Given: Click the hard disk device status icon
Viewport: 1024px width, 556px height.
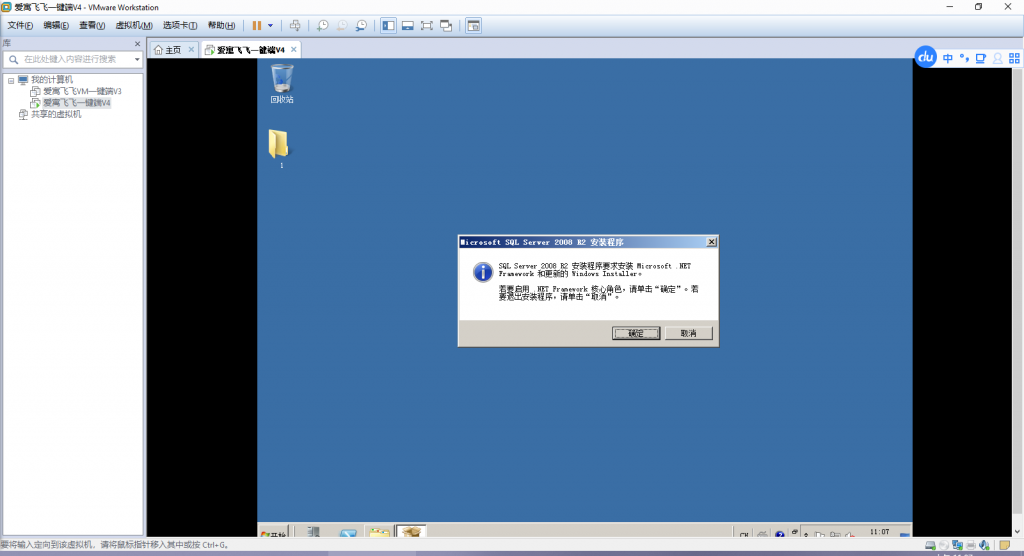Looking at the screenshot, I should 931,545.
